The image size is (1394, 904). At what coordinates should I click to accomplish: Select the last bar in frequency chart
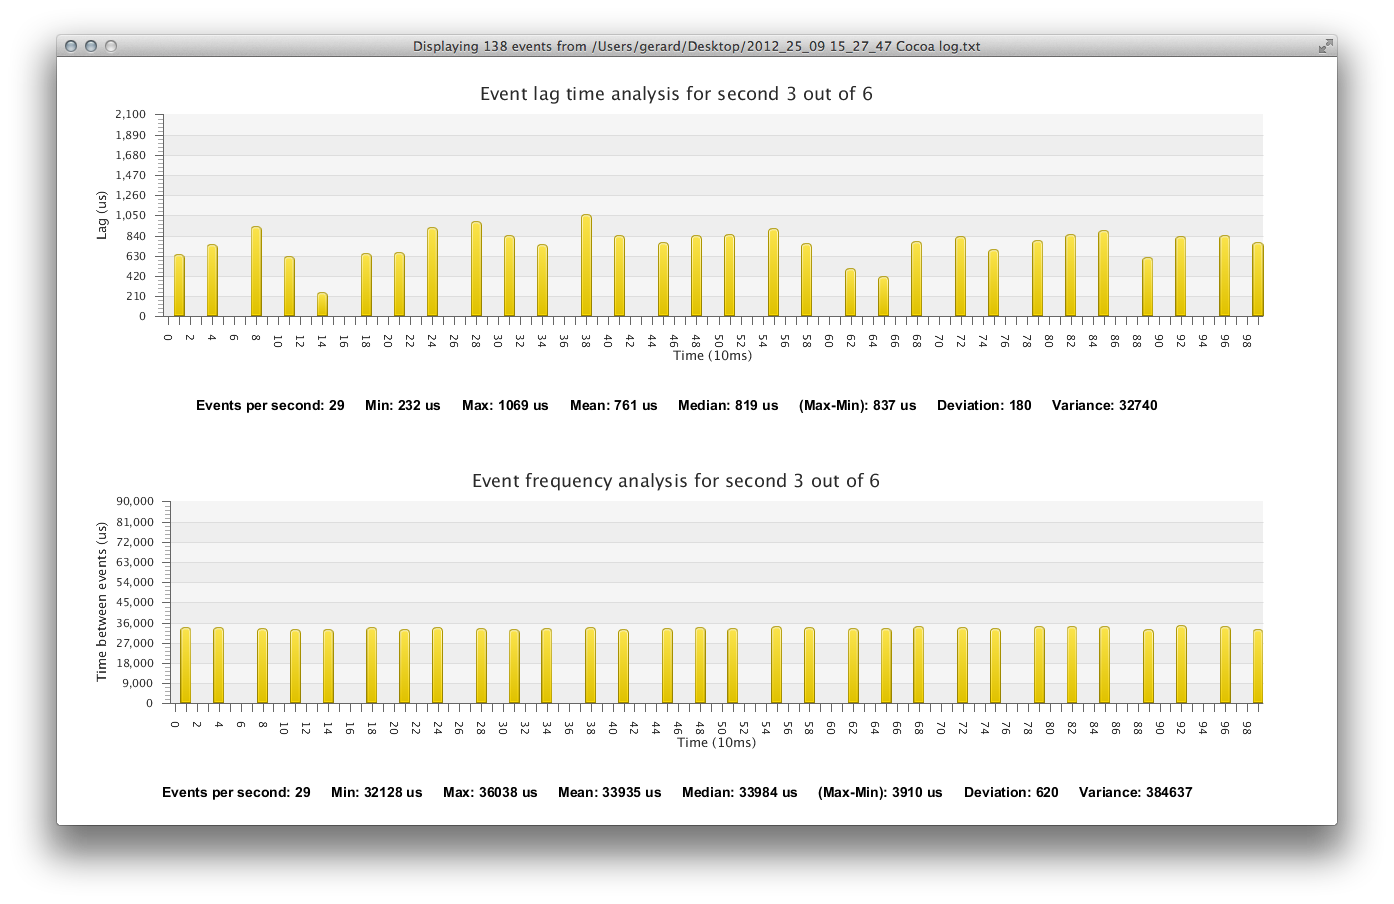click(1257, 666)
